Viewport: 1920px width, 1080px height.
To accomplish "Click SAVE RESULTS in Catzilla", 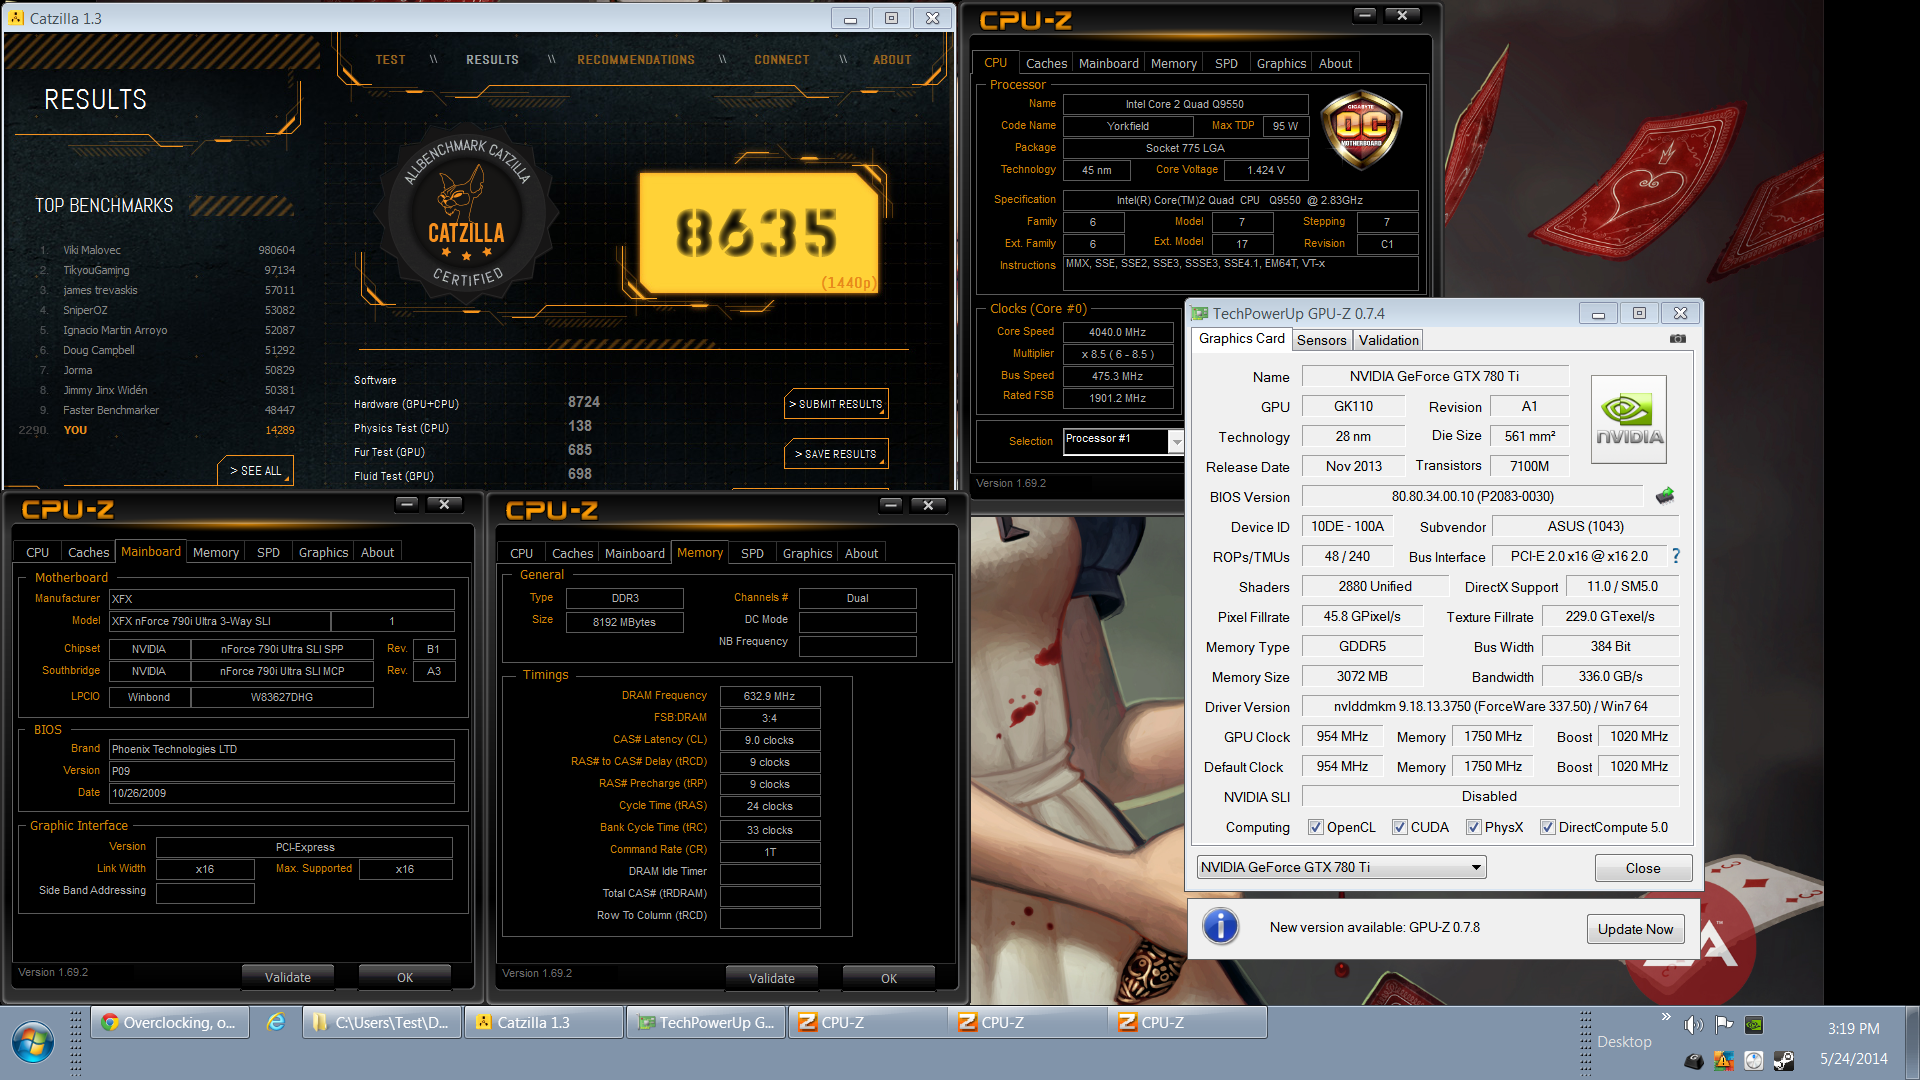I will tap(836, 454).
